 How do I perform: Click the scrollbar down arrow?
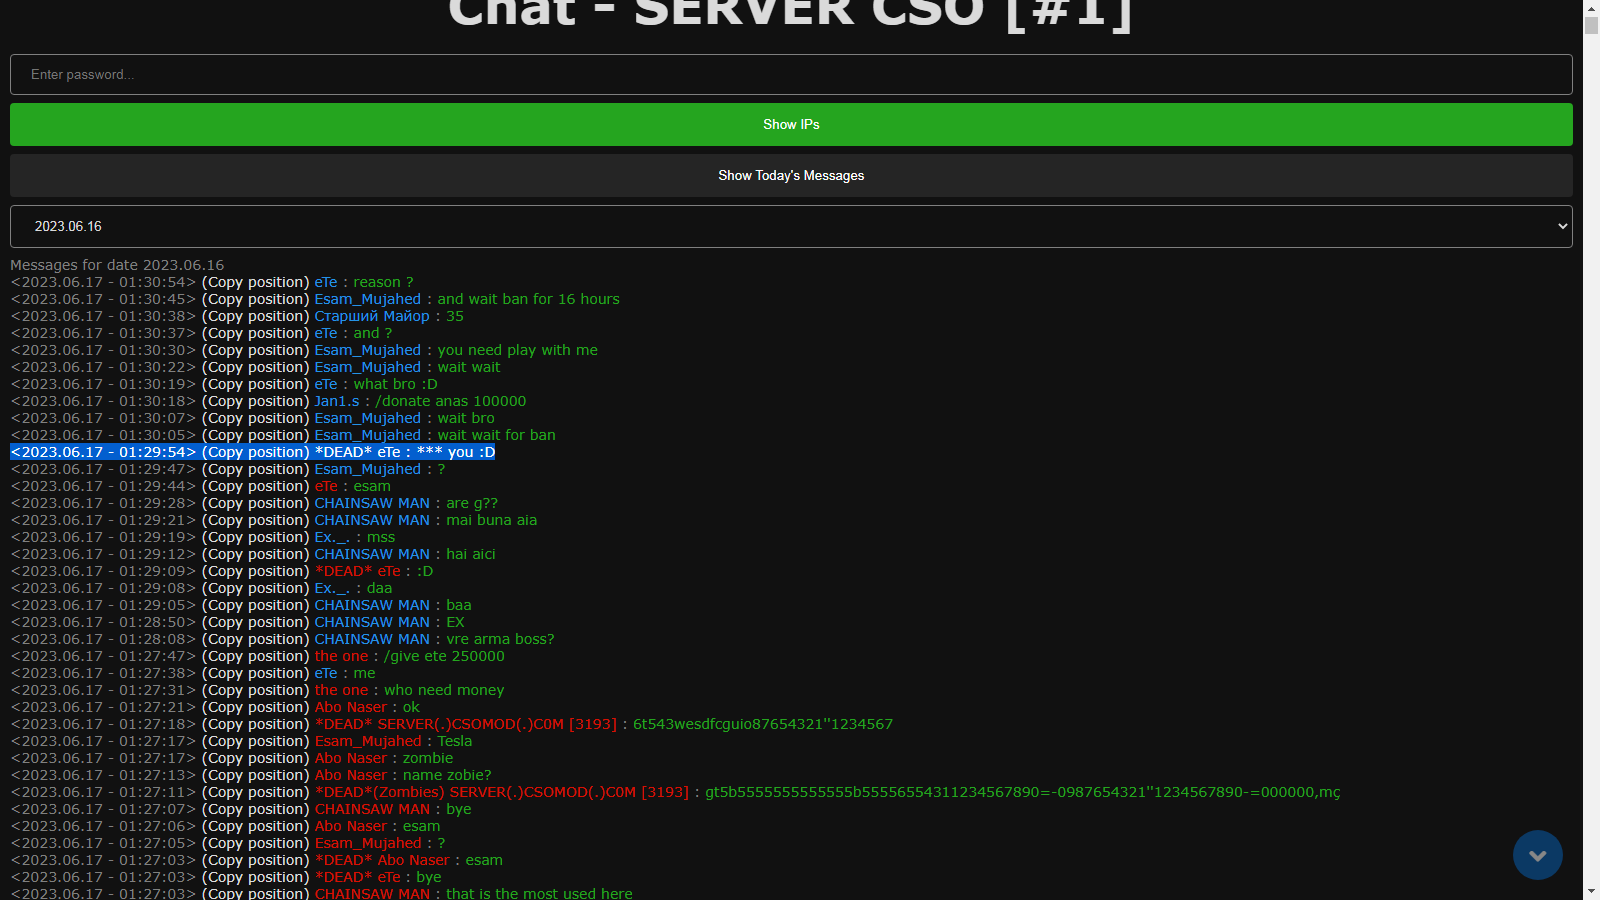tap(1591, 891)
